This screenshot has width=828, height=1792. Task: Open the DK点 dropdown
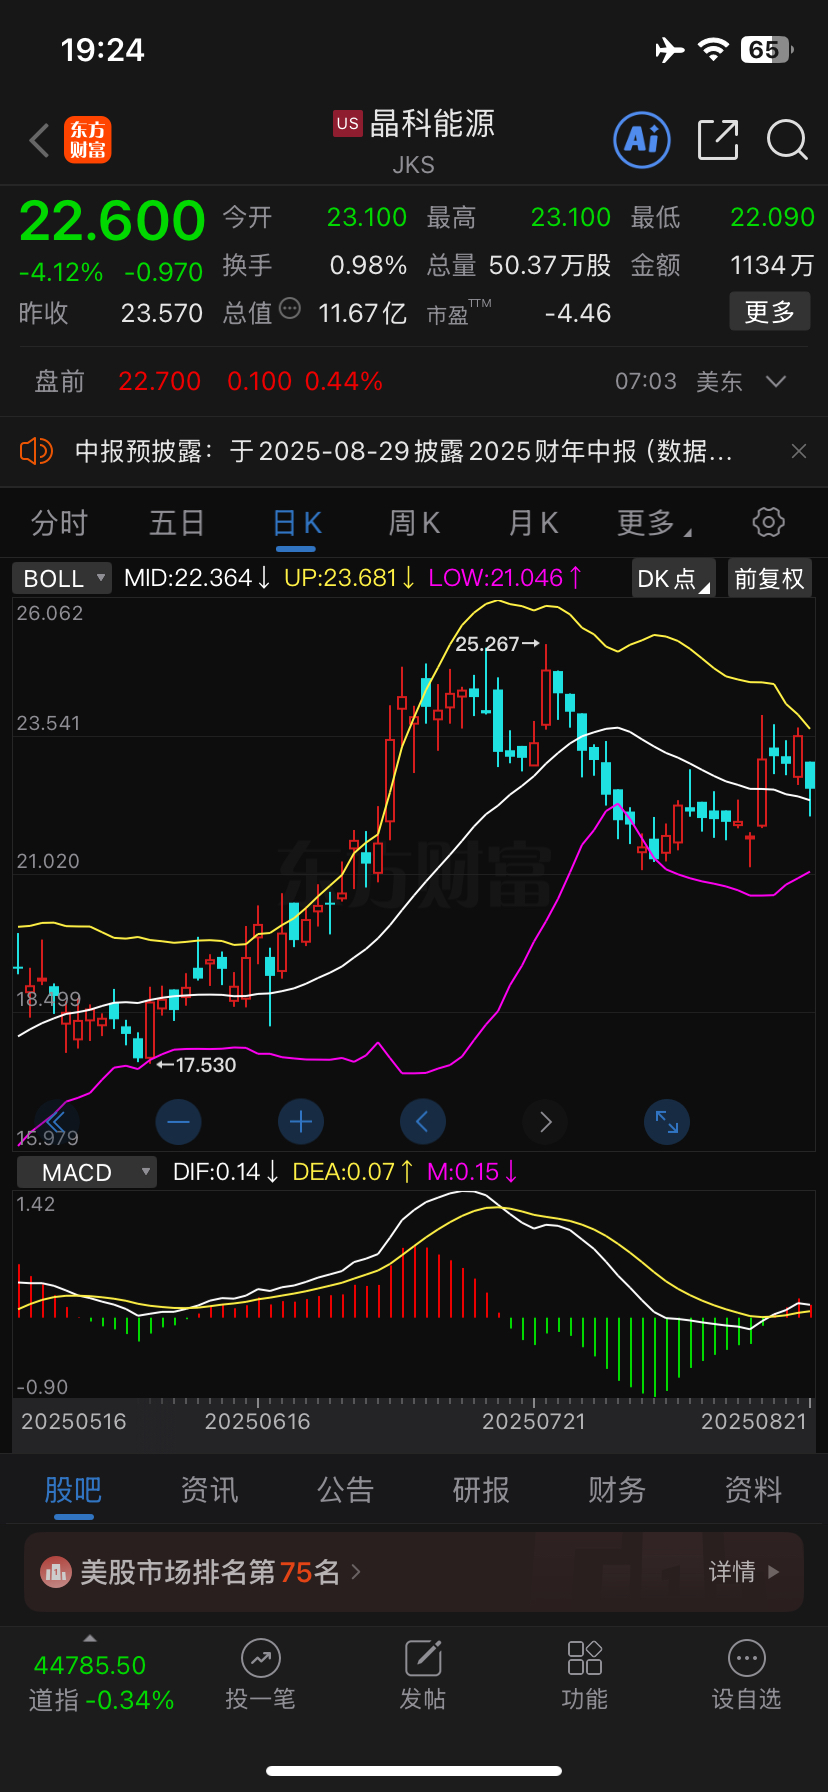(x=674, y=578)
